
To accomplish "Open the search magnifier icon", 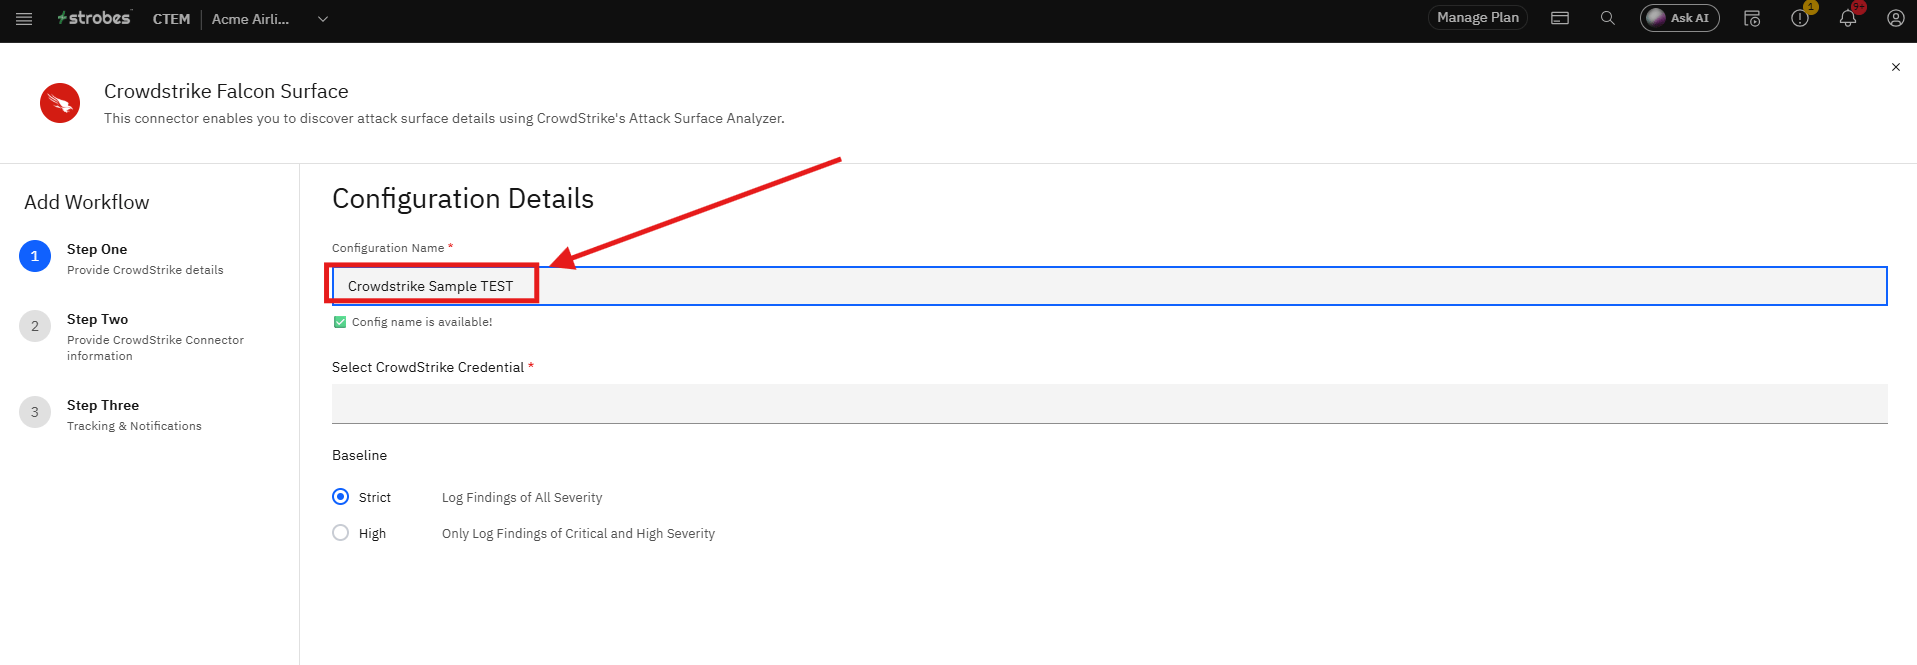I will [x=1607, y=18].
